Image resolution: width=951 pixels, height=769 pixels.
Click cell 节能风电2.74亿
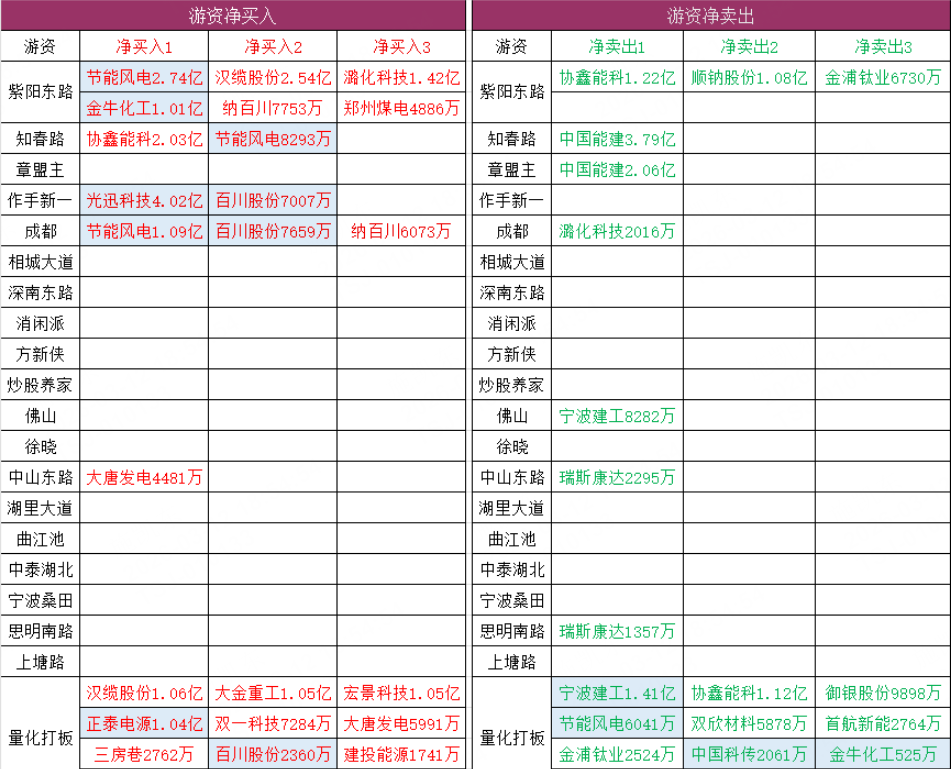coord(144,77)
